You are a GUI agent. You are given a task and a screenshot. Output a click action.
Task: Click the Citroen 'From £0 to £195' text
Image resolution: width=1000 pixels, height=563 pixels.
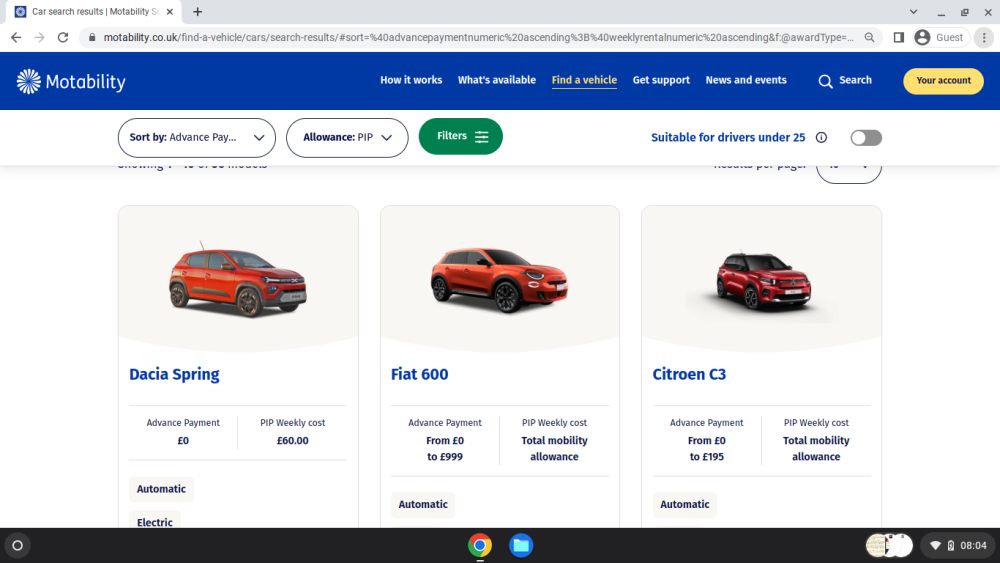point(707,449)
